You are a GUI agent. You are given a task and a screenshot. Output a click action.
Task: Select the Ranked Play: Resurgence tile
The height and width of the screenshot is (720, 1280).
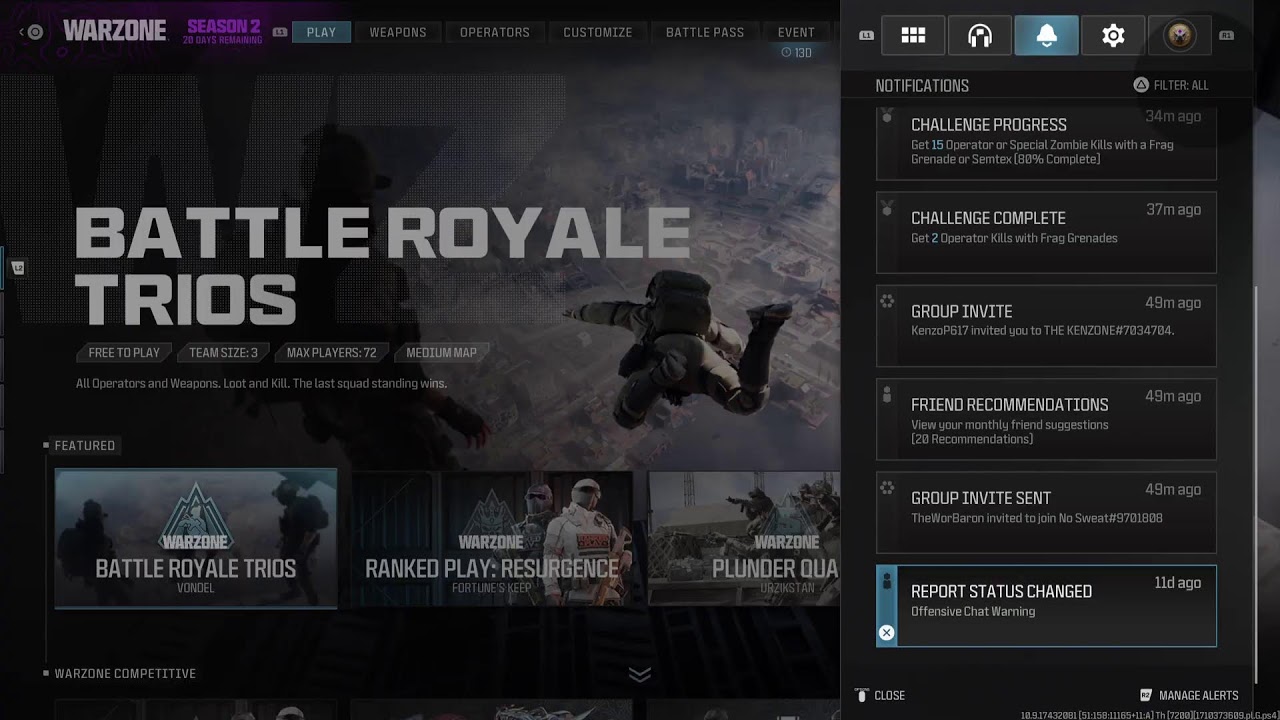(x=492, y=538)
